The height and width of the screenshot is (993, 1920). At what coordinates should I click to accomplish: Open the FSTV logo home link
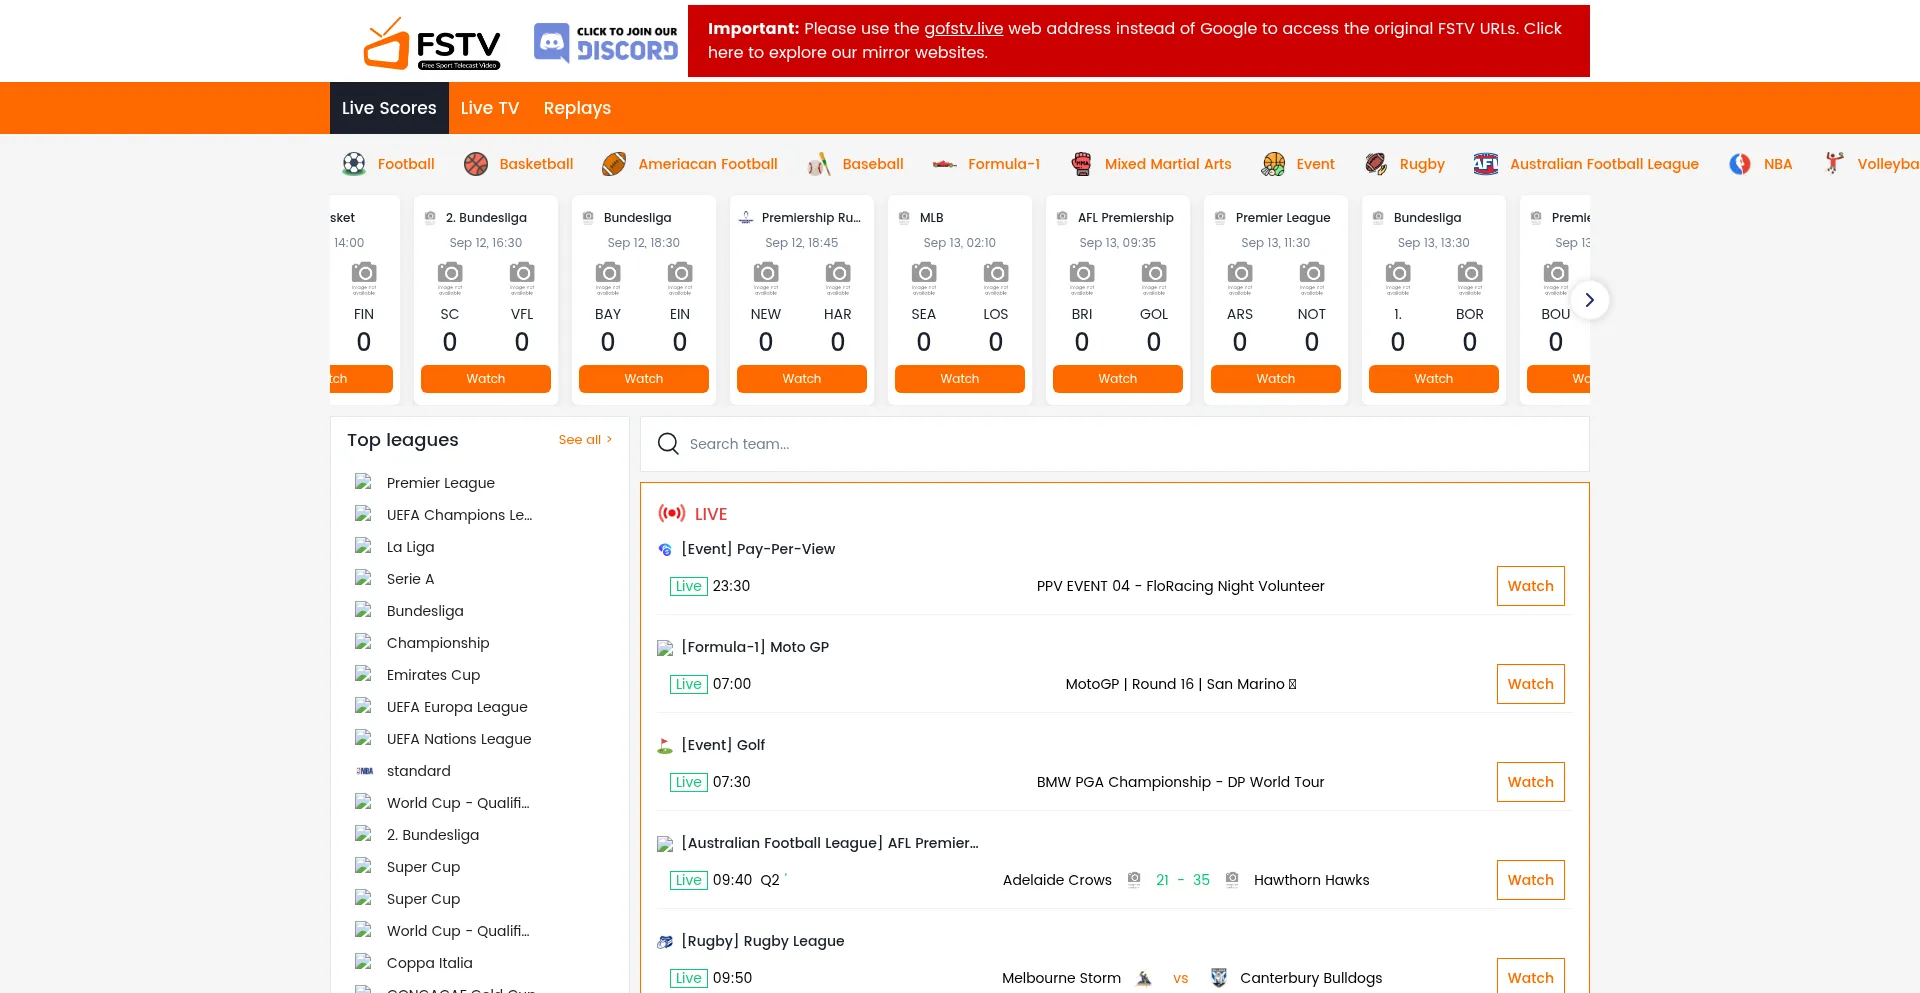coord(431,43)
